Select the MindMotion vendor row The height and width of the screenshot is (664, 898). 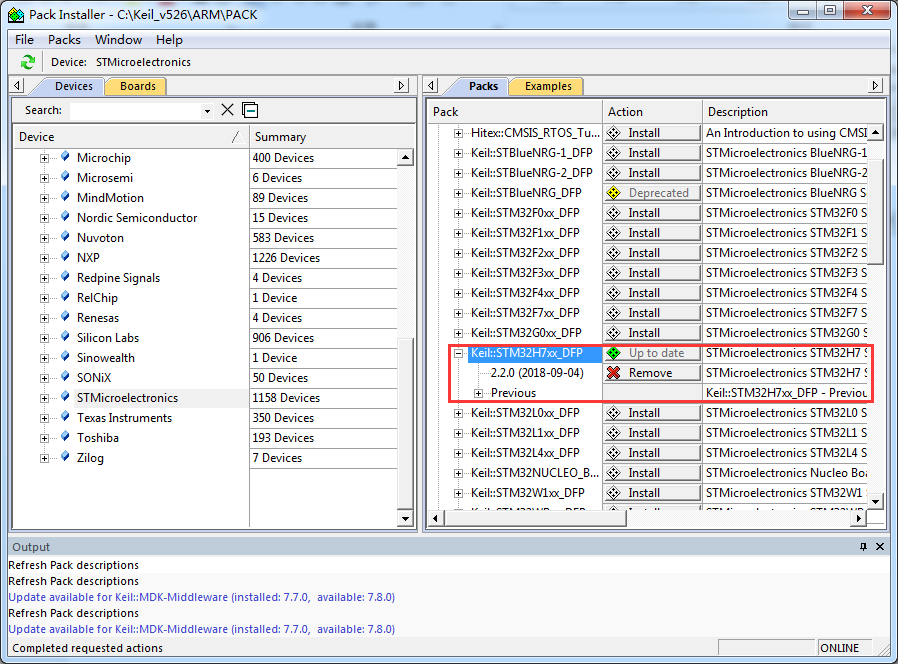[x=110, y=198]
